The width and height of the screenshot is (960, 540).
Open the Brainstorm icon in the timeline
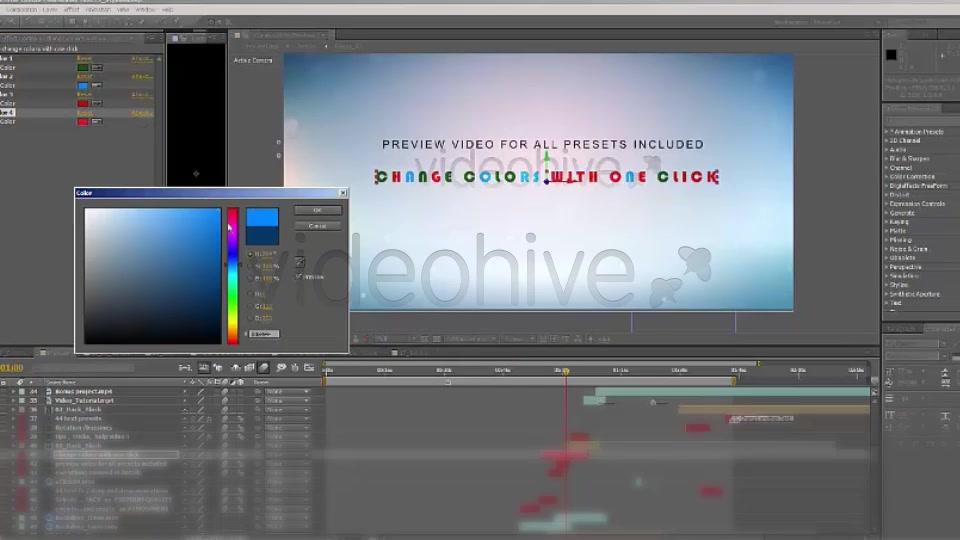[281, 367]
